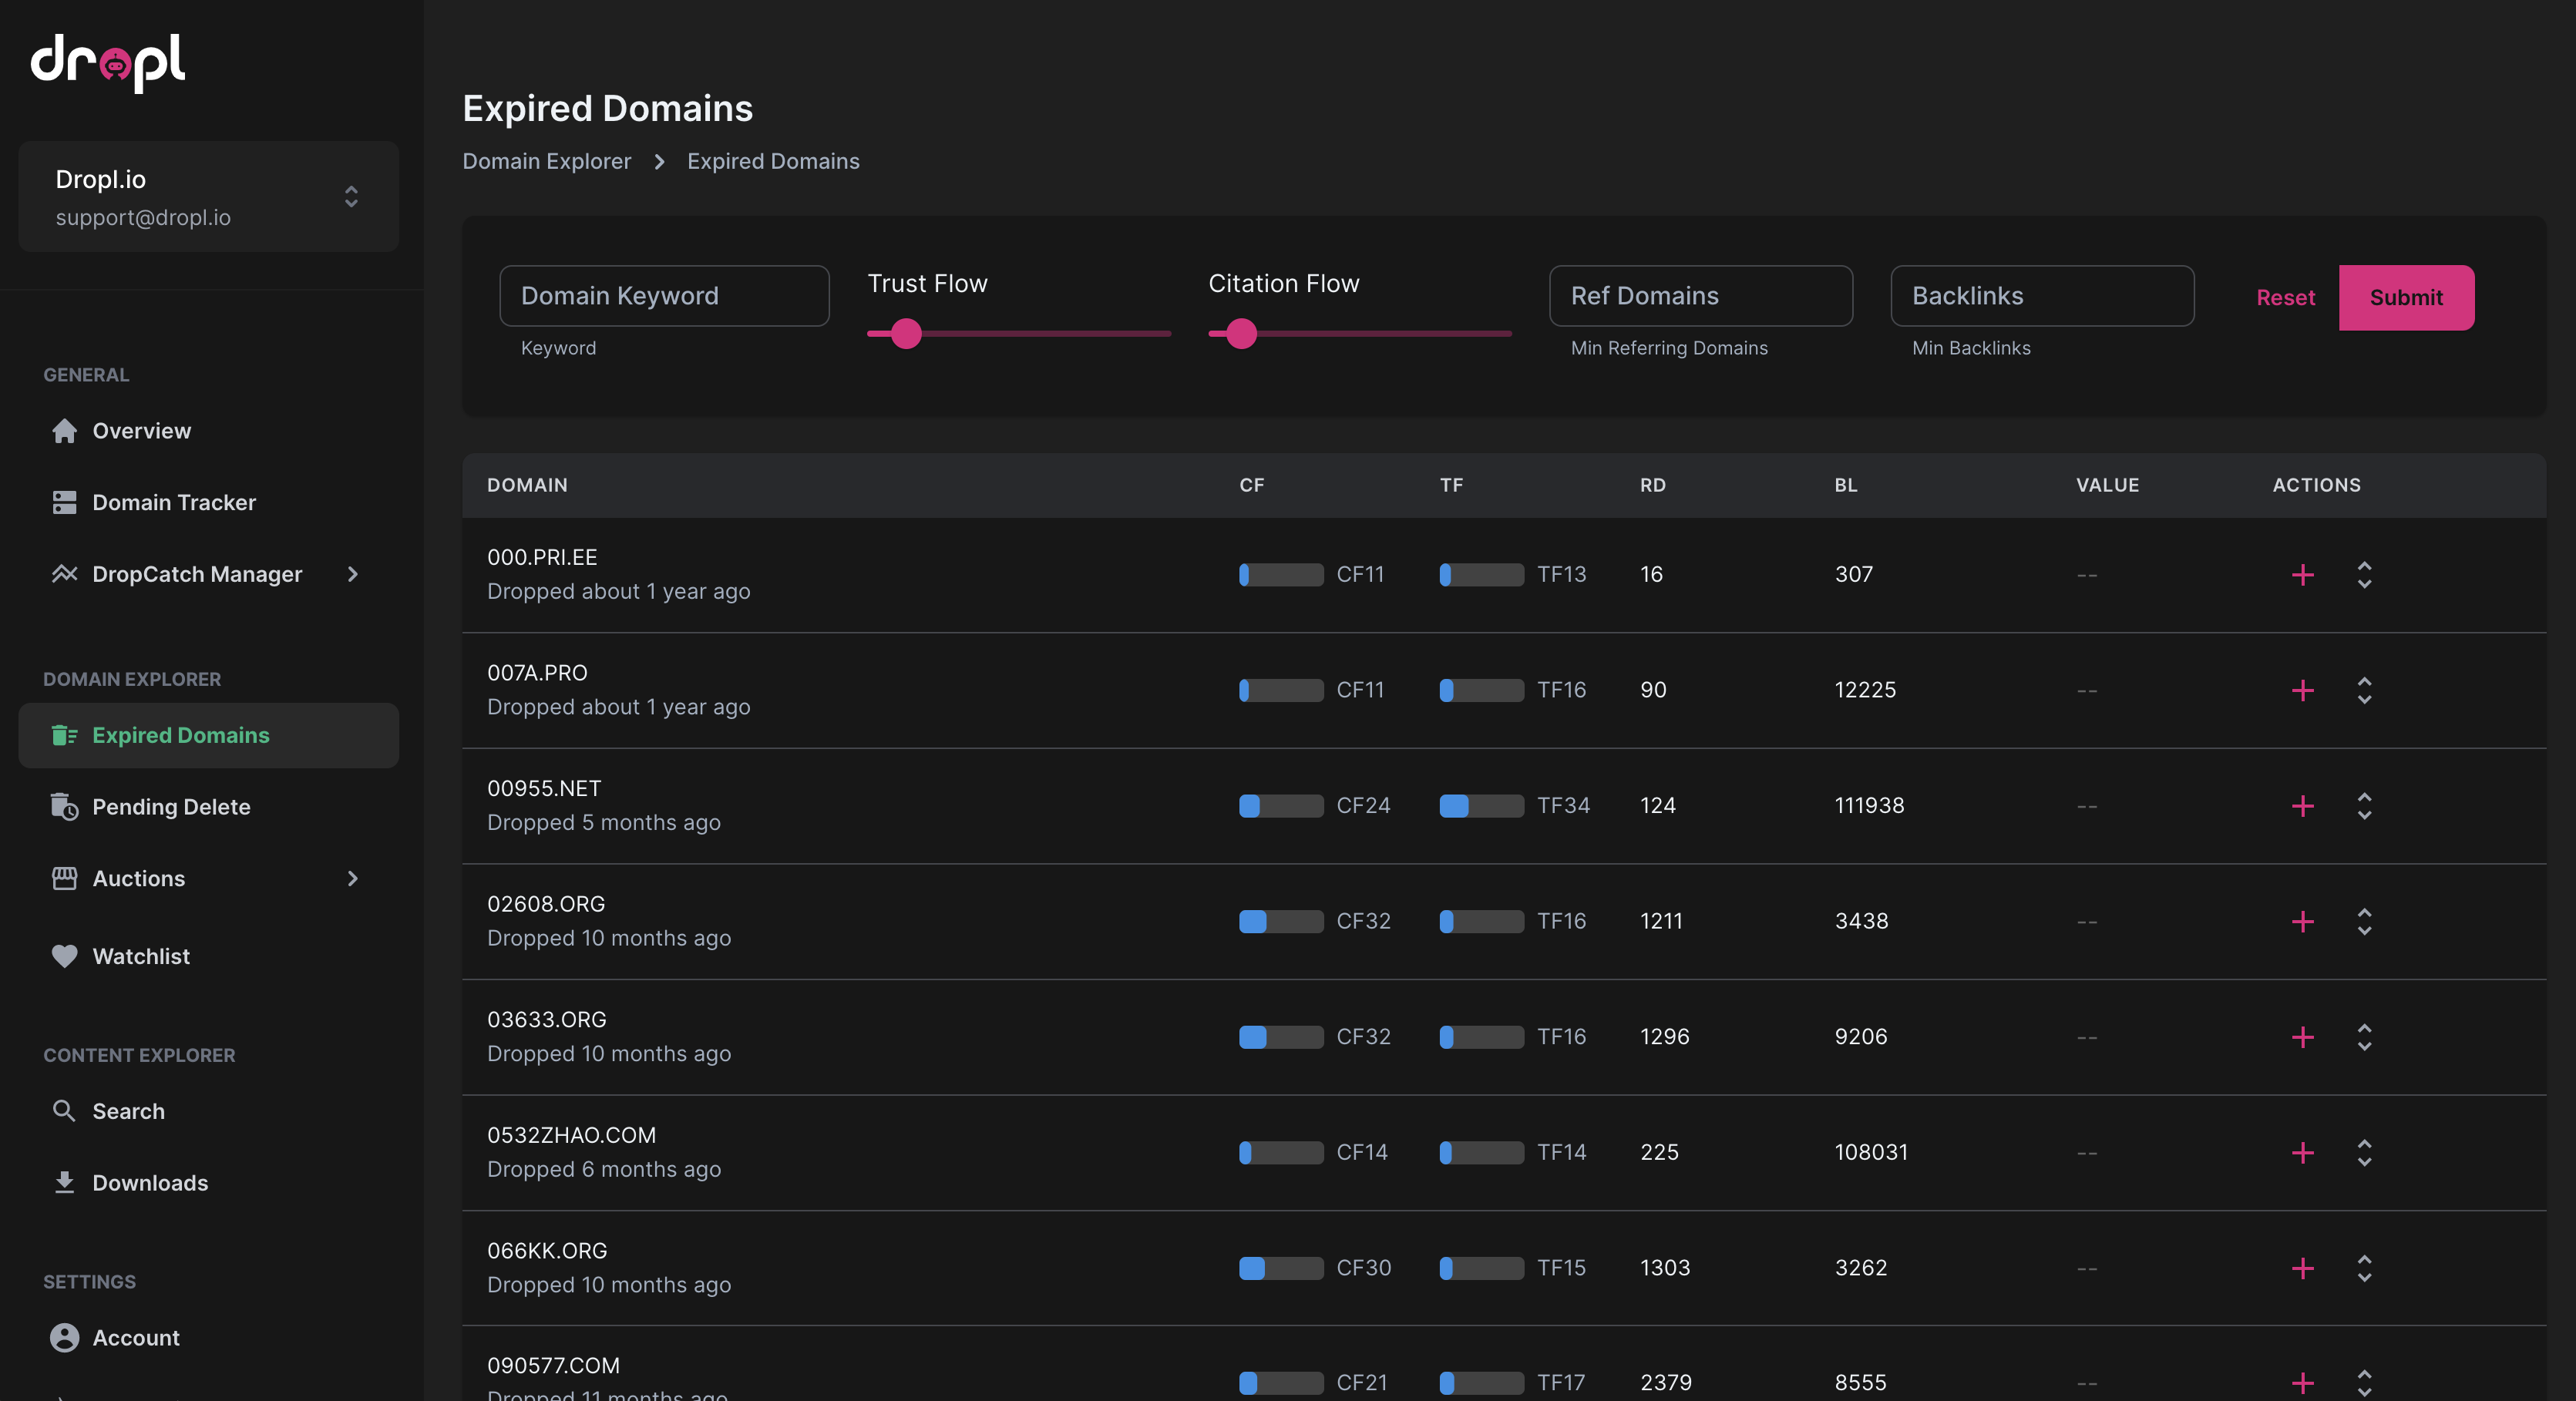Click the plus icon for 0532ZHAO.COM
The image size is (2576, 1401).
(x=2302, y=1153)
